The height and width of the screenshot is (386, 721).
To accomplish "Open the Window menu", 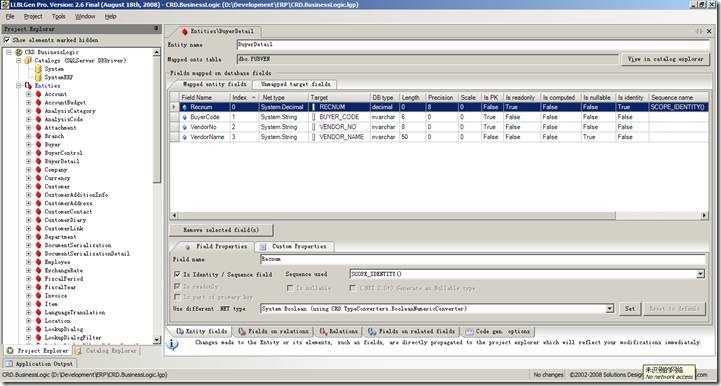I will coord(85,17).
